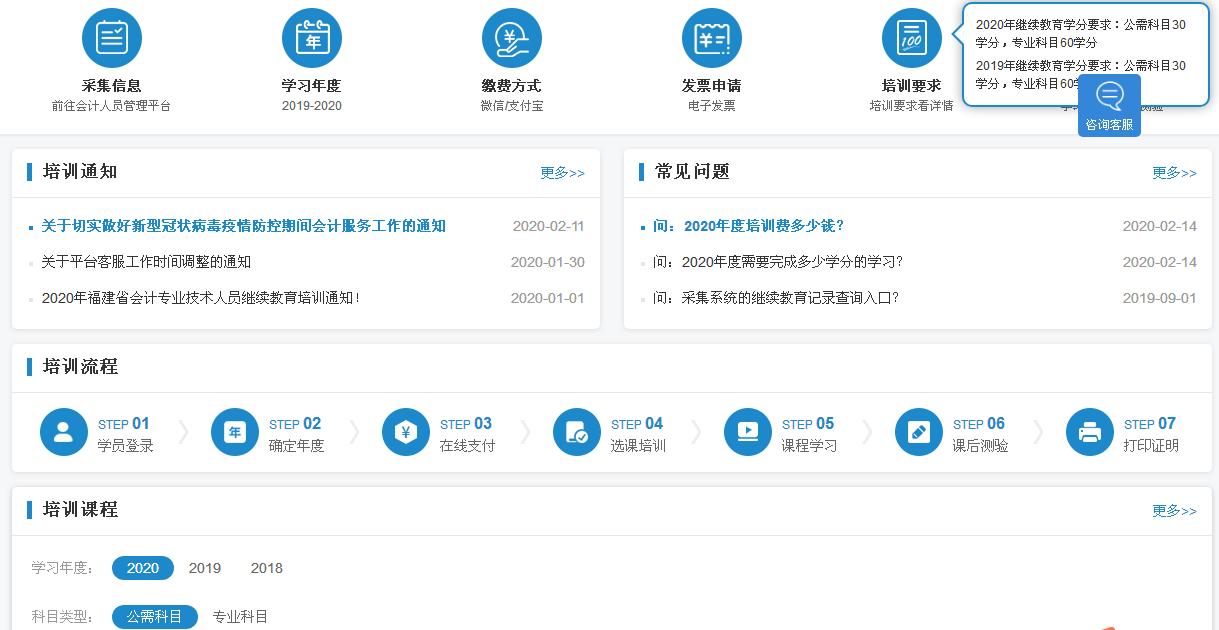Select 2019 as the study year

point(205,568)
